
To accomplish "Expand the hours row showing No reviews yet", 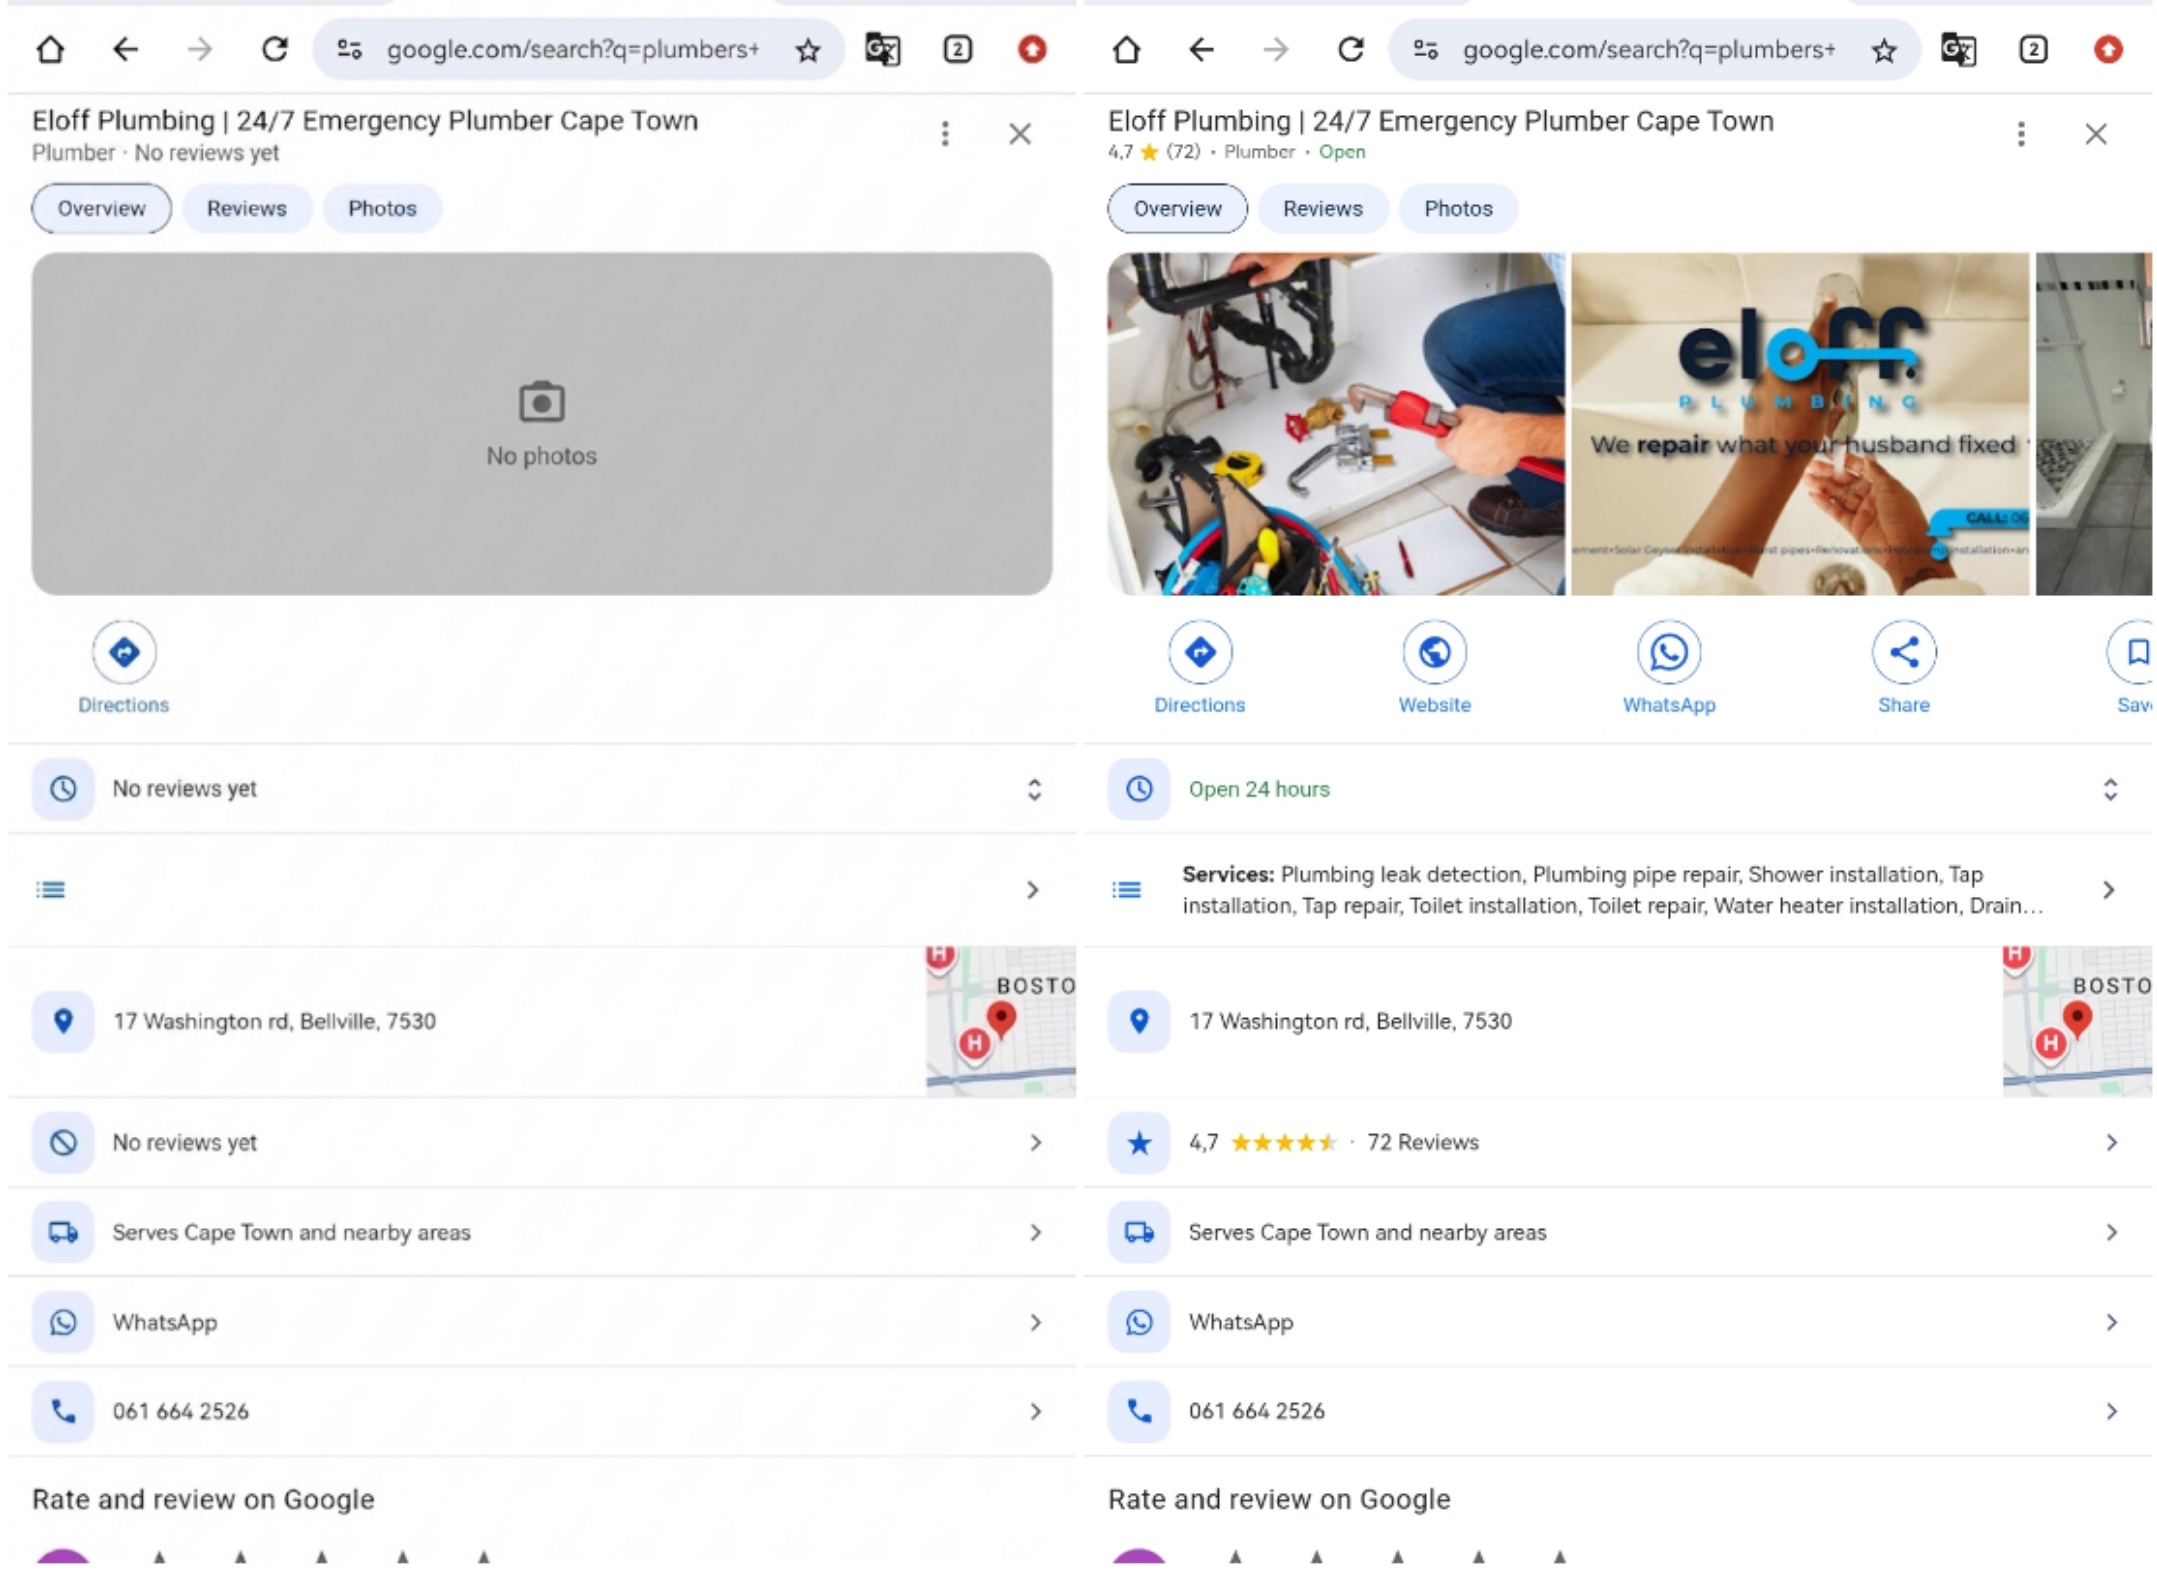I will click(542, 789).
